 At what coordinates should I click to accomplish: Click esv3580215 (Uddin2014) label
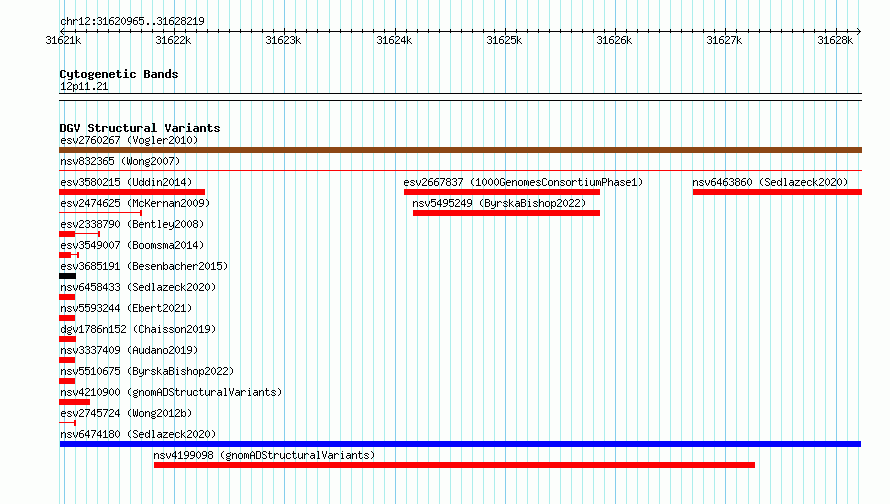tap(126, 182)
